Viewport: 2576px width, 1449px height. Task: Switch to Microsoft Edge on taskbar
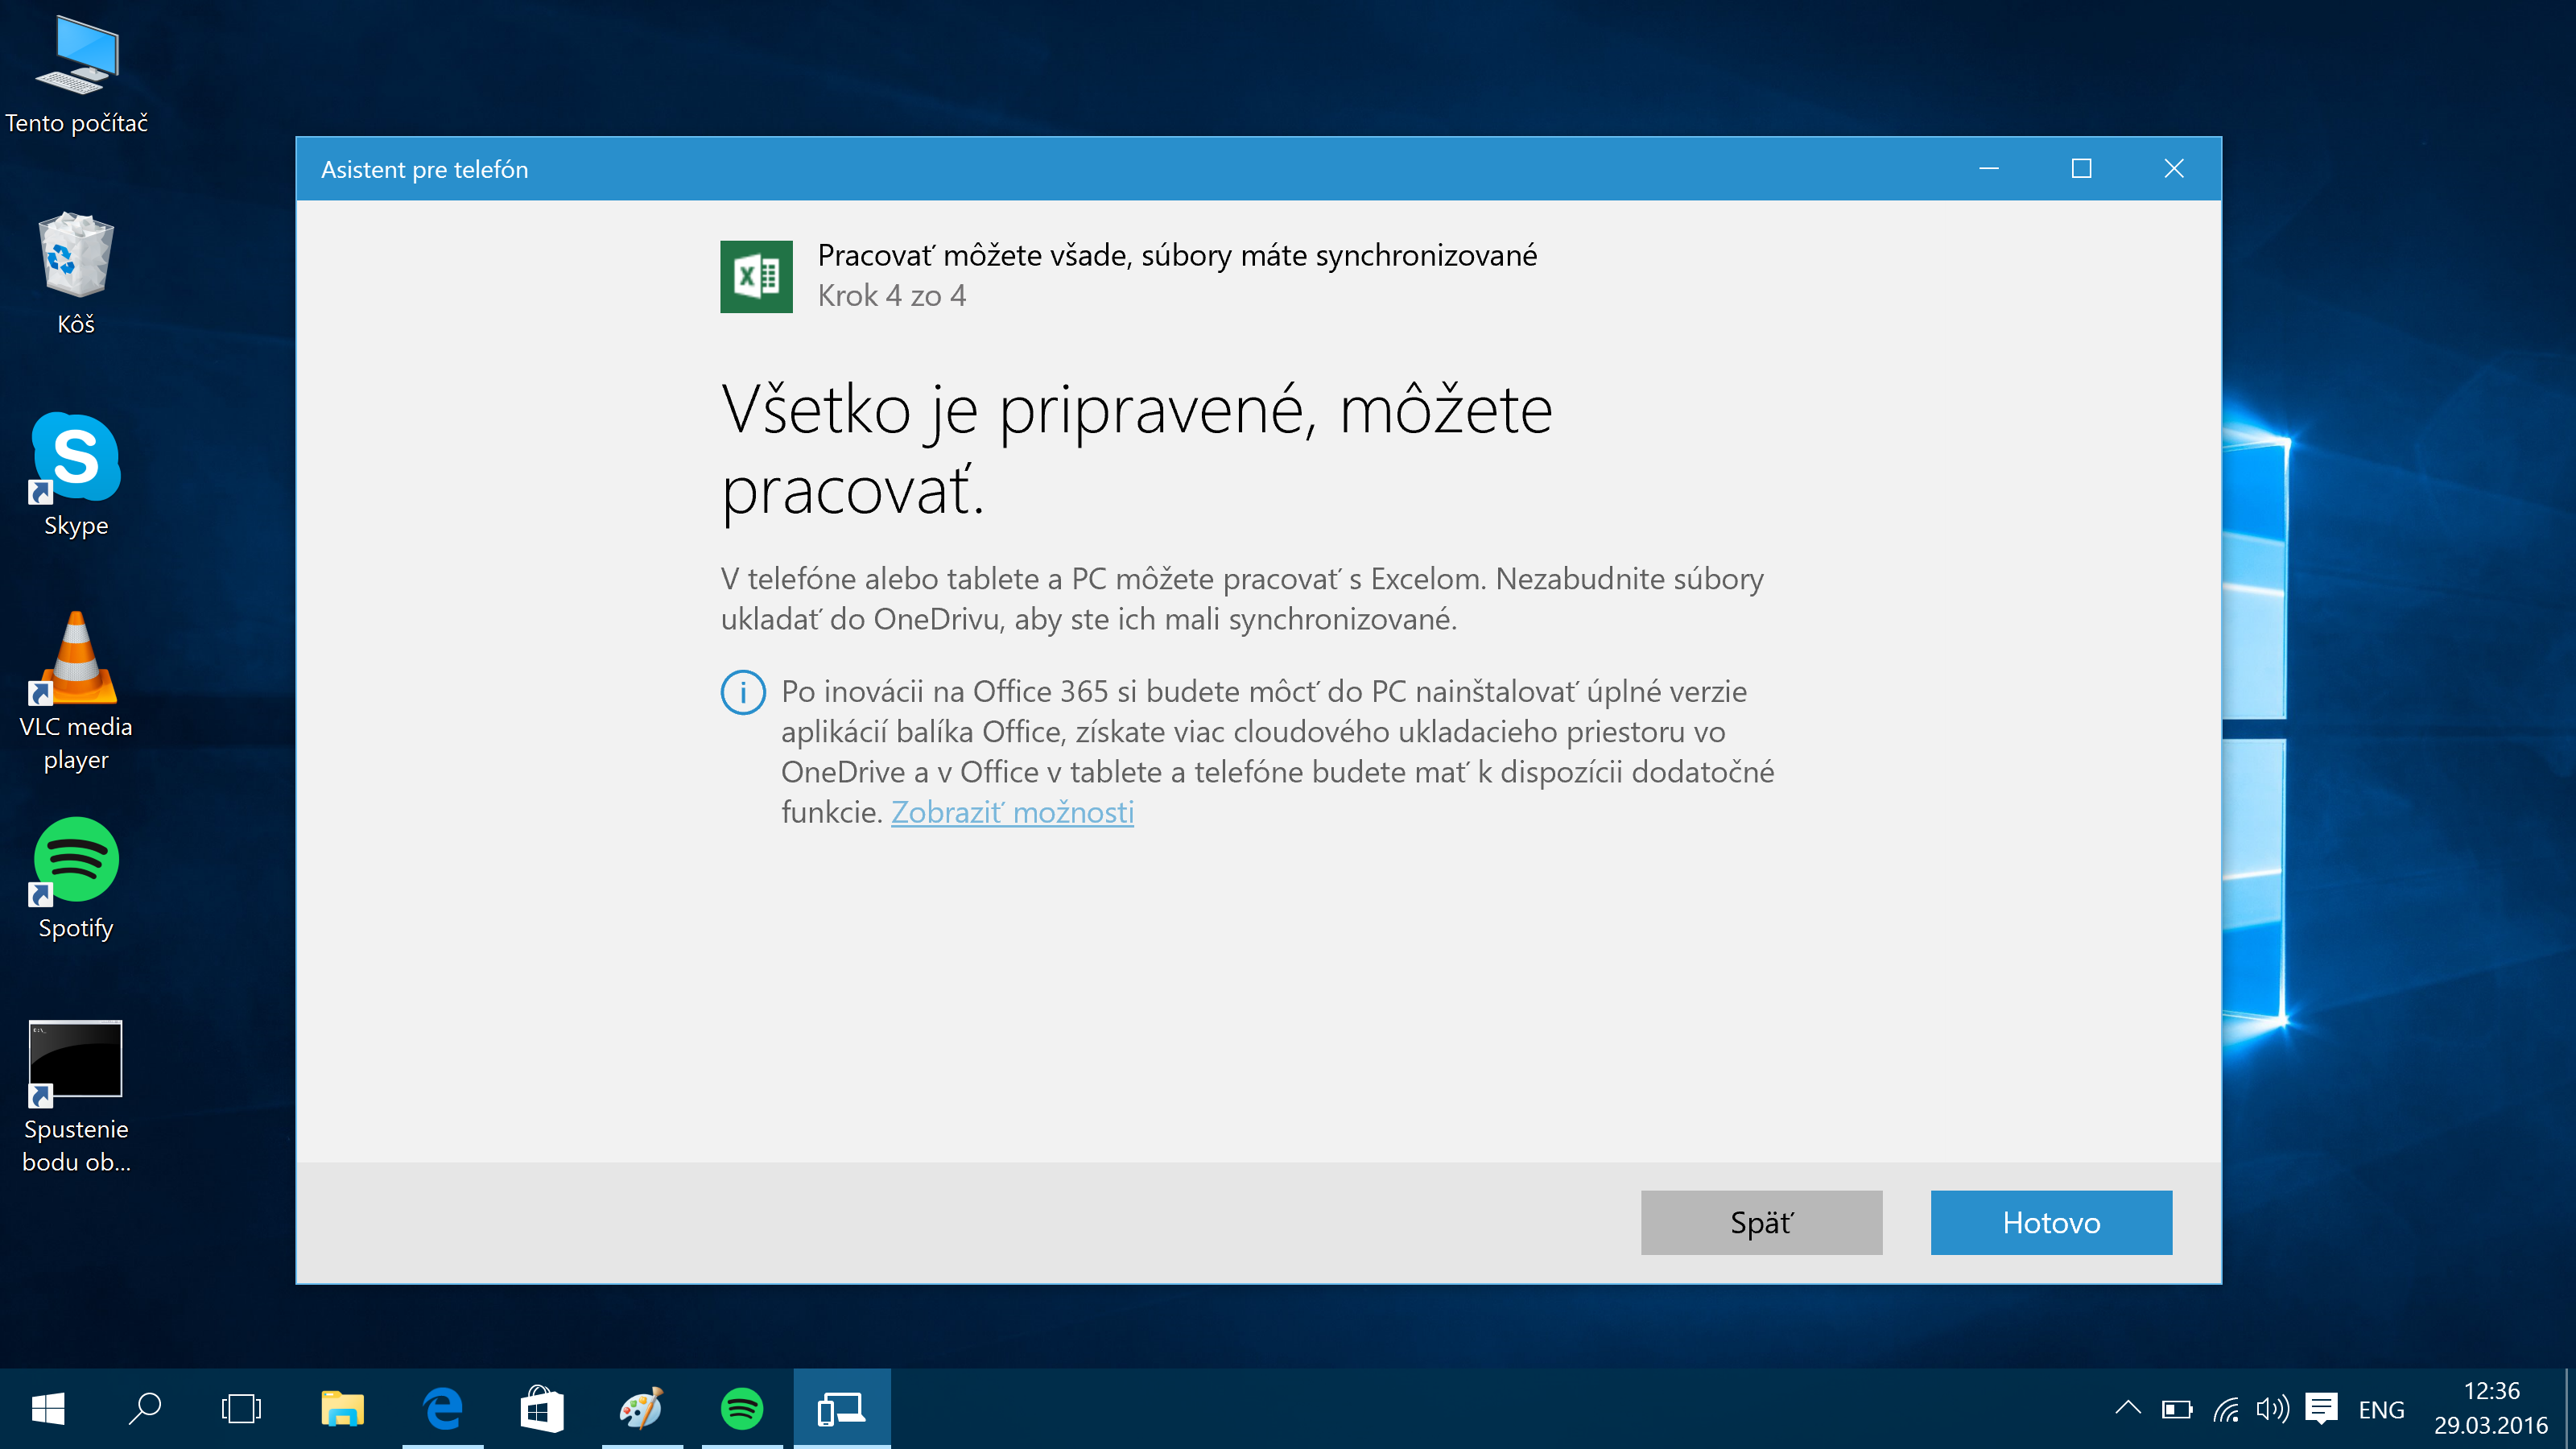click(x=443, y=1409)
